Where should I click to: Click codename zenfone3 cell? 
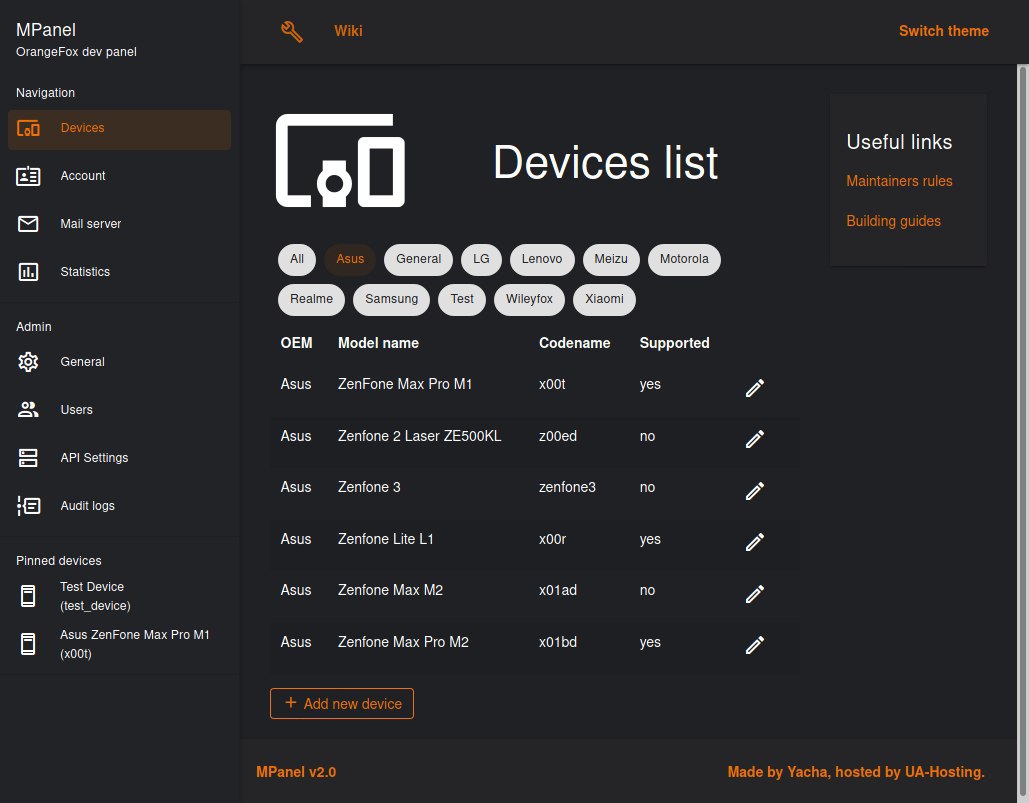click(x=567, y=487)
